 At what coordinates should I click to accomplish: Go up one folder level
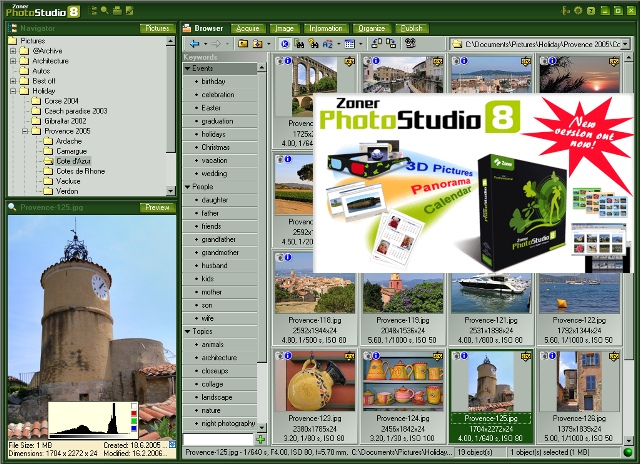coord(243,44)
